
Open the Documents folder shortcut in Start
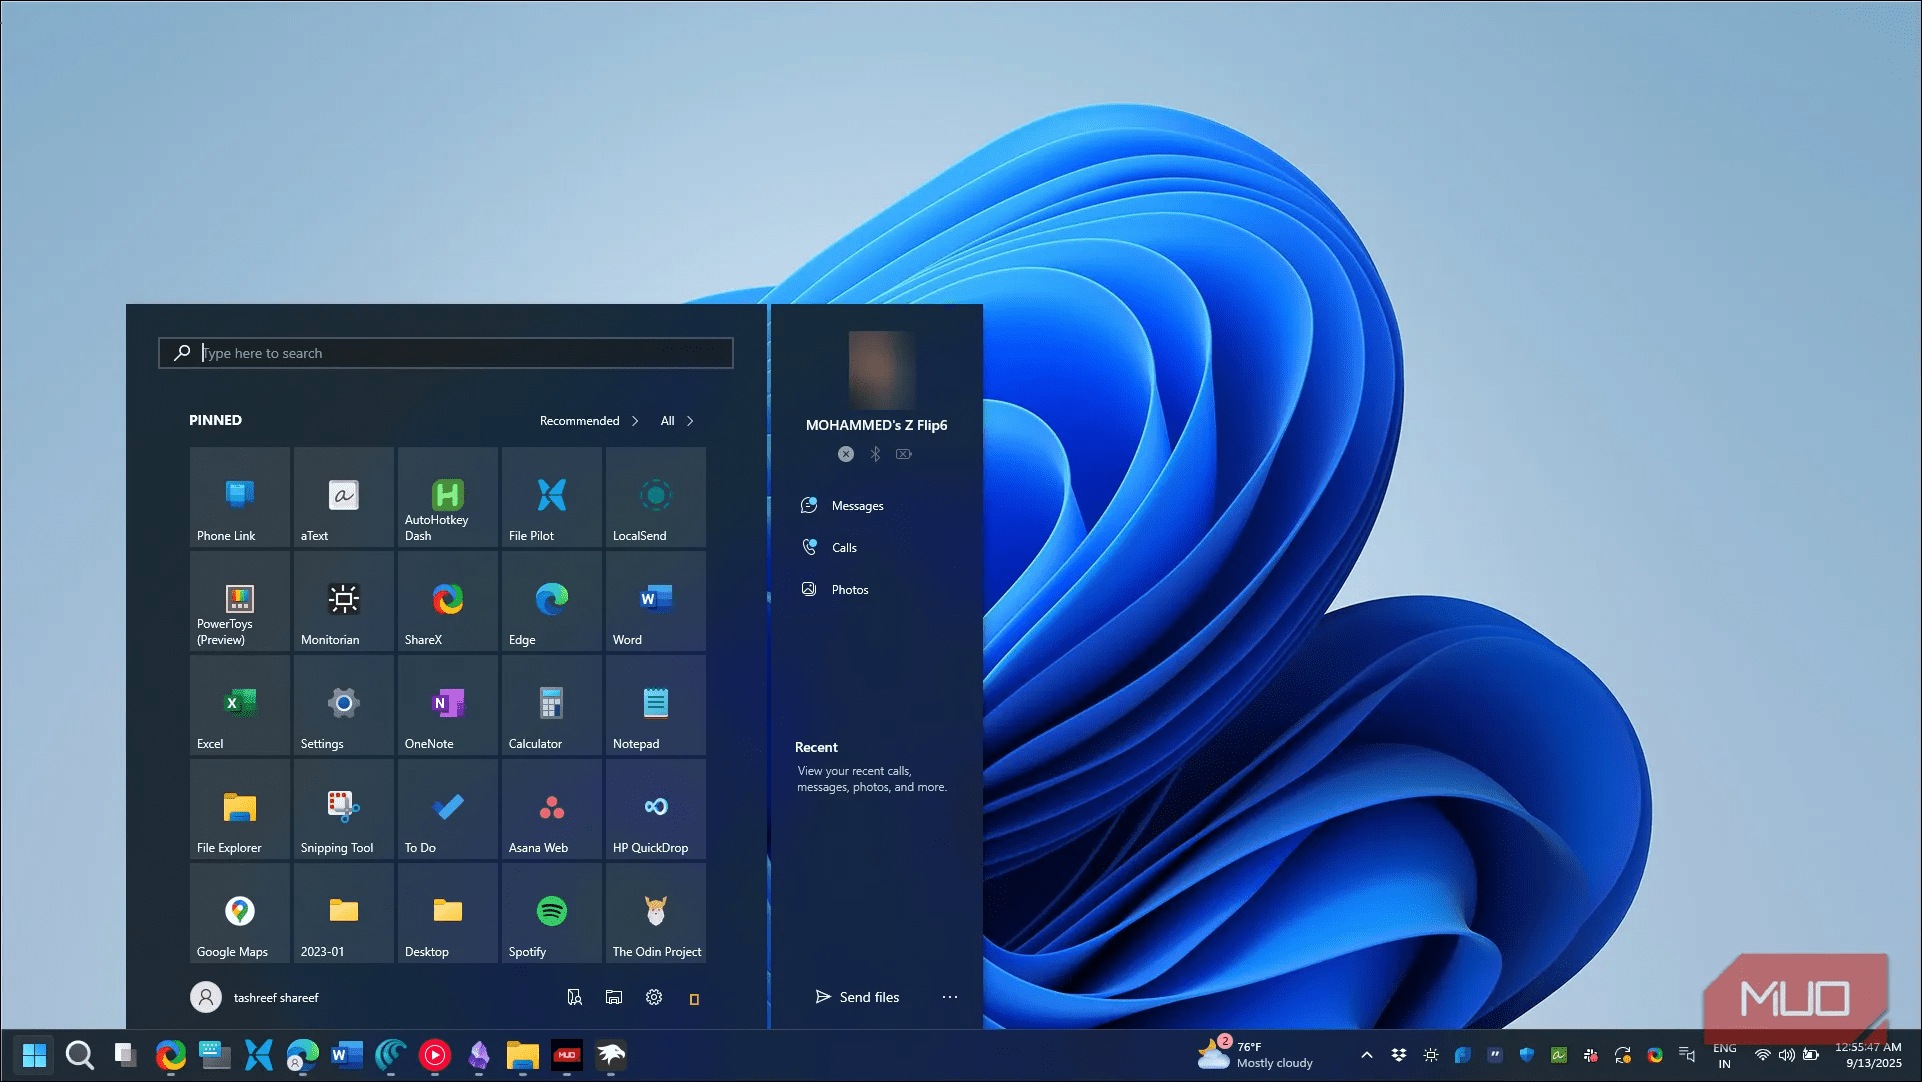point(574,997)
